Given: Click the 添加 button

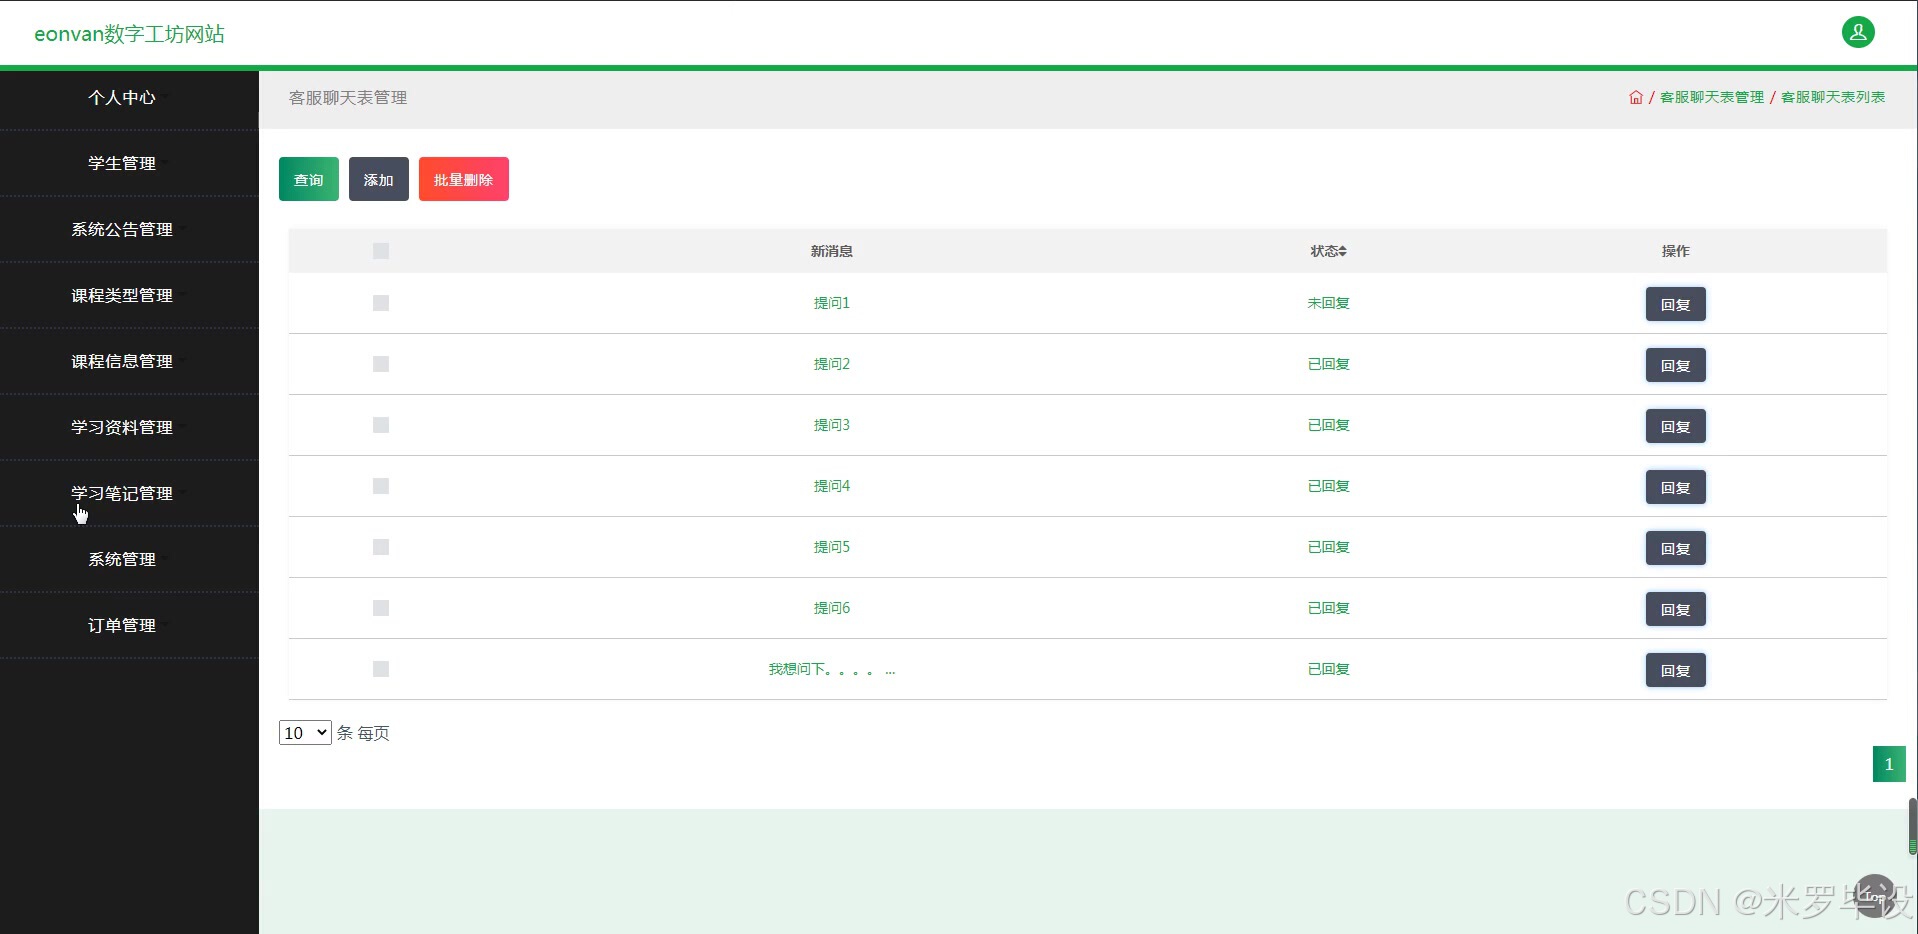Looking at the screenshot, I should (379, 179).
